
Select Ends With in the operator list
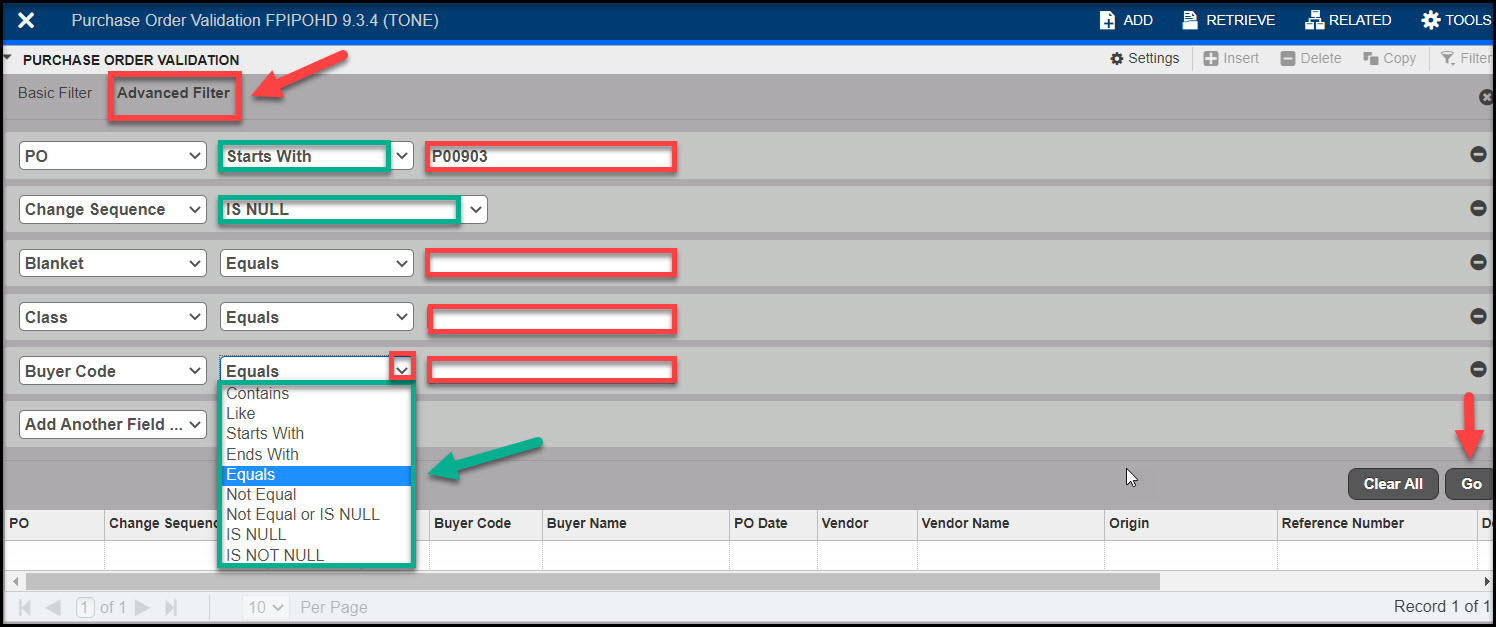(316, 454)
